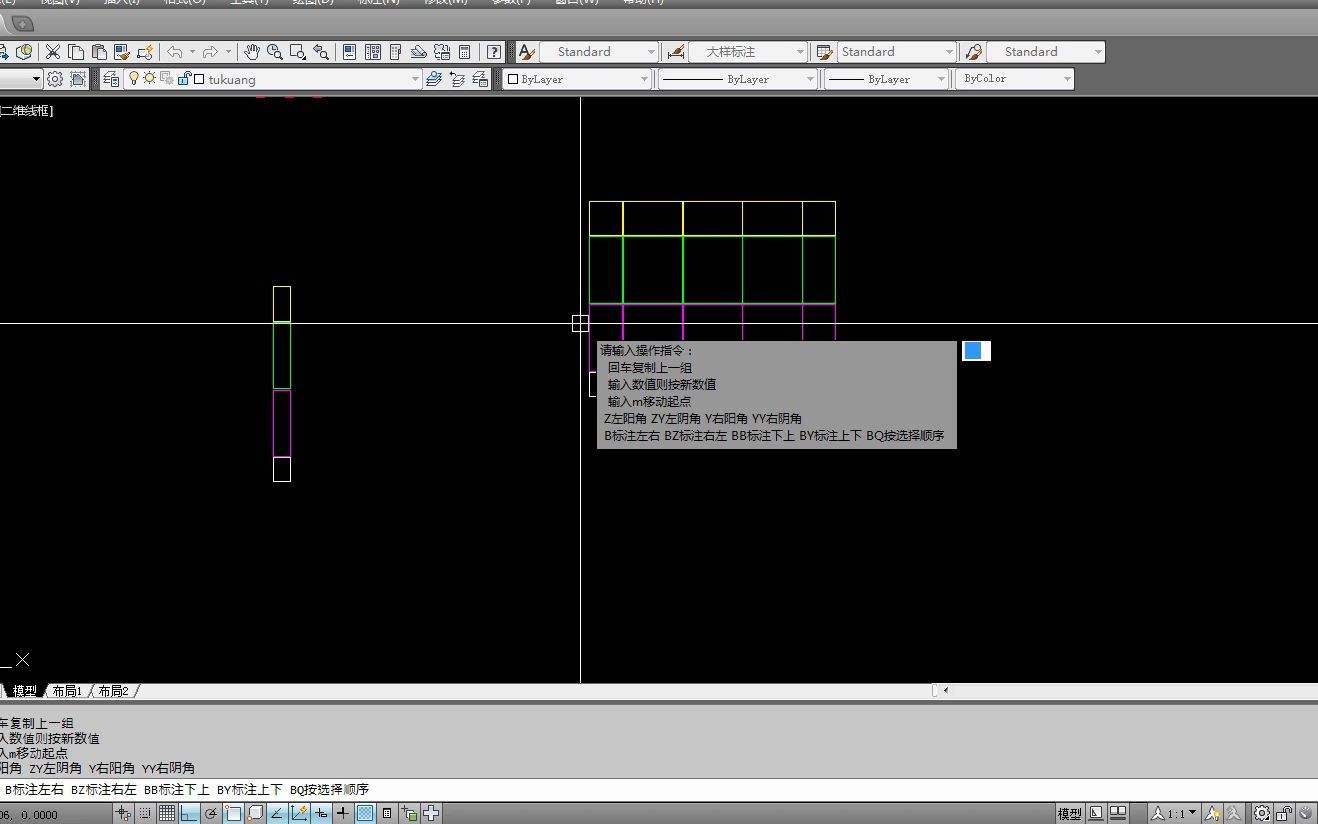Viewport: 1318px width, 824px height.
Task: Open the DesignCenter icon
Action: pyautogui.click(x=373, y=52)
